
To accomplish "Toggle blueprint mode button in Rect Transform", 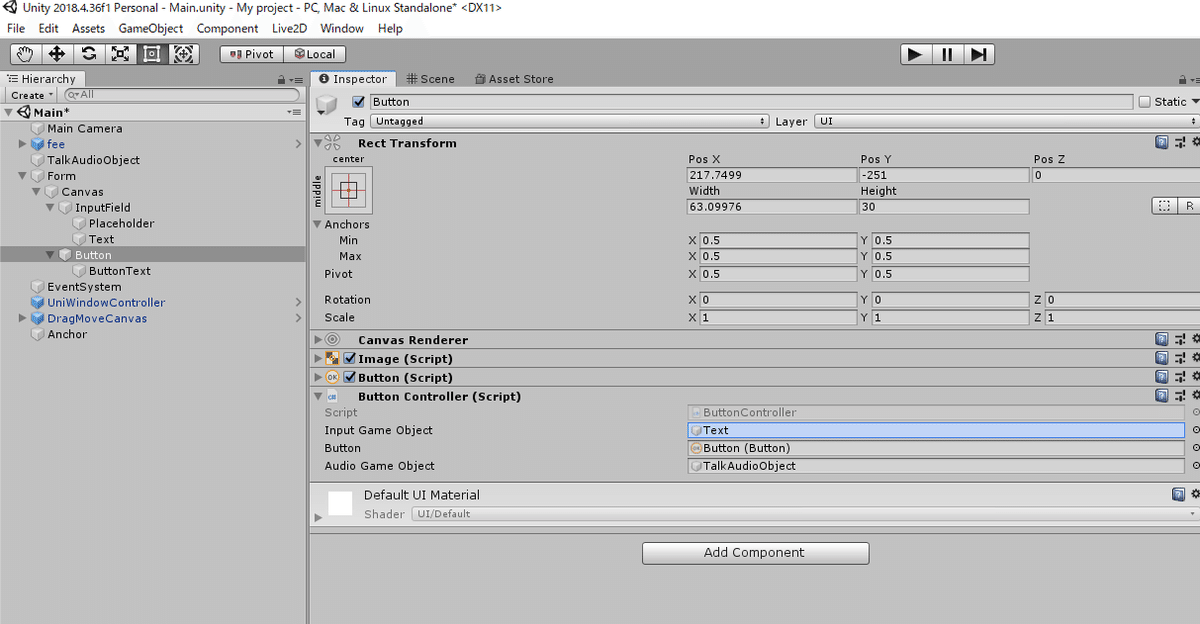I will click(1163, 206).
